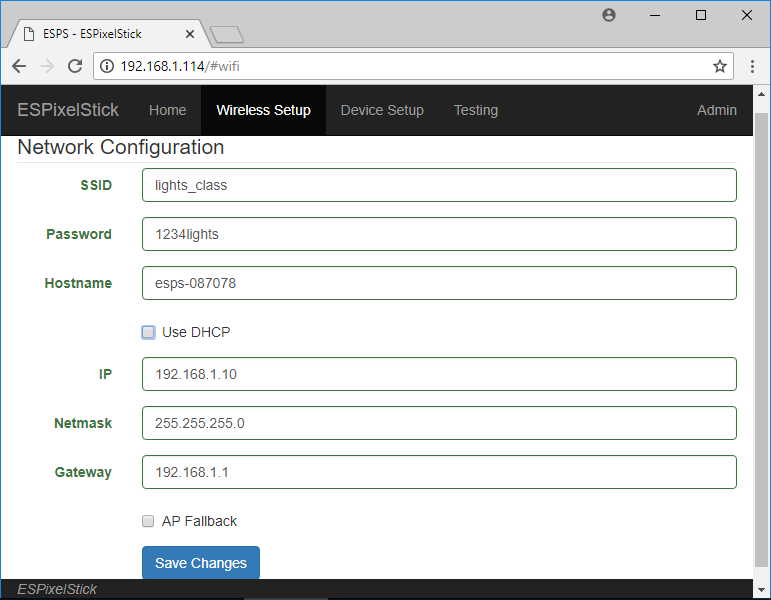This screenshot has height=600, width=771.
Task: Open the Admin nav item
Action: (x=716, y=110)
